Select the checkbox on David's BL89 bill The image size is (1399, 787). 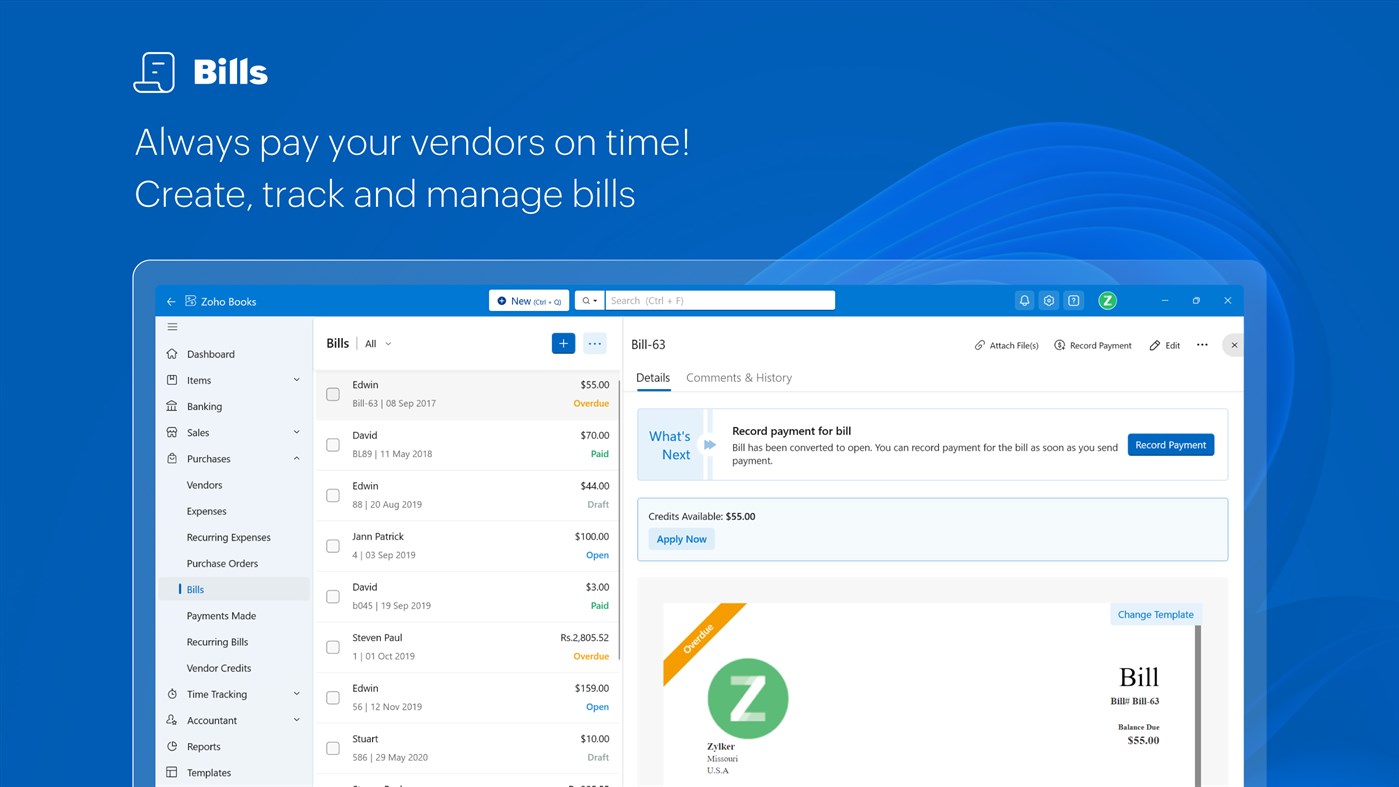(332, 444)
